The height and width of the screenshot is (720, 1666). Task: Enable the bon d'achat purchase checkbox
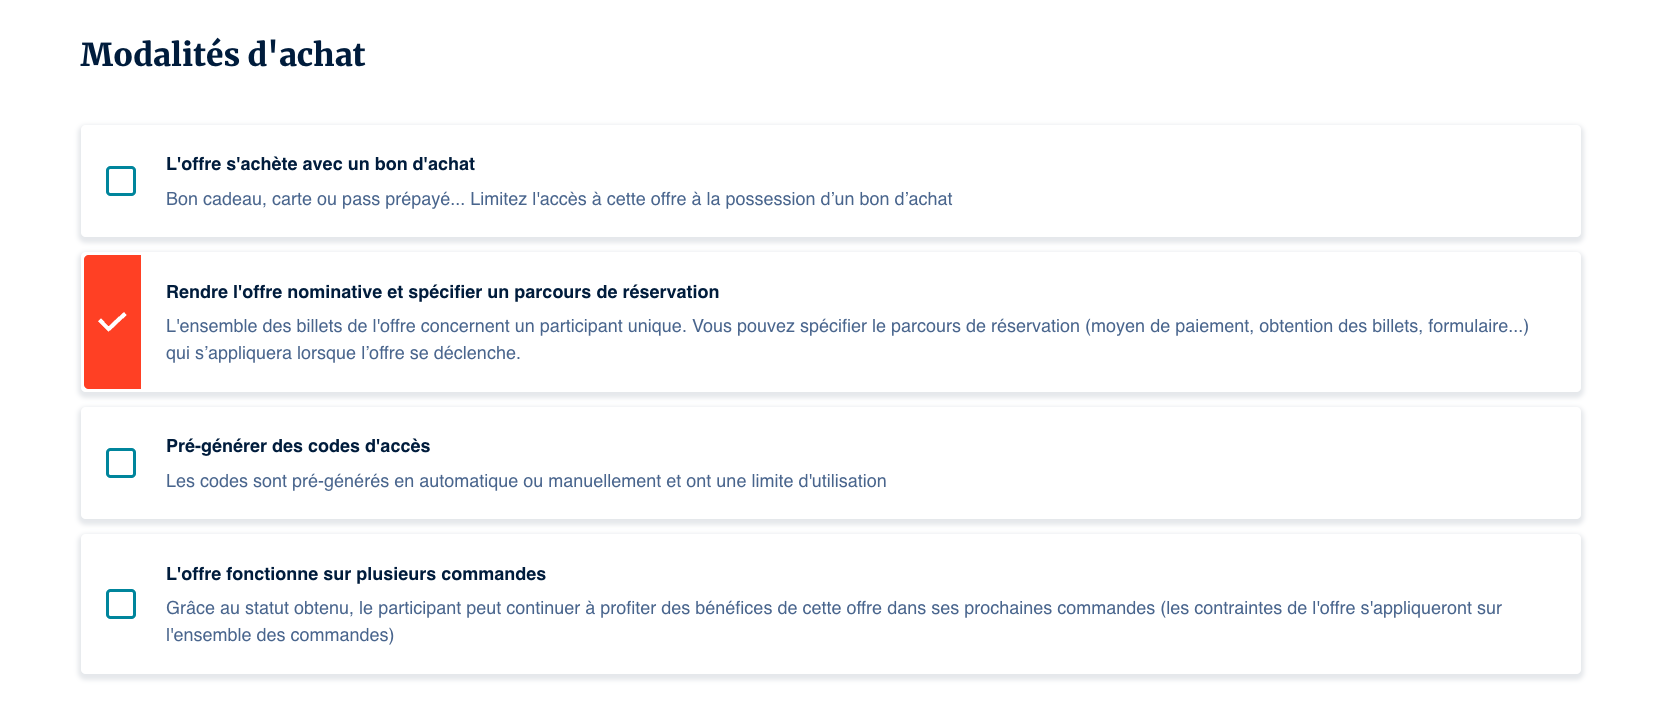coord(121,181)
